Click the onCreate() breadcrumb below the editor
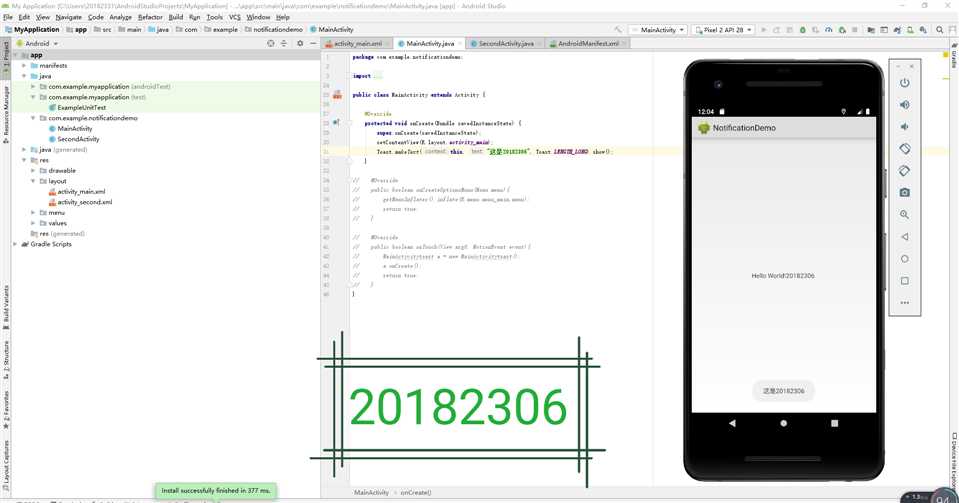959x503 pixels. coord(416,493)
